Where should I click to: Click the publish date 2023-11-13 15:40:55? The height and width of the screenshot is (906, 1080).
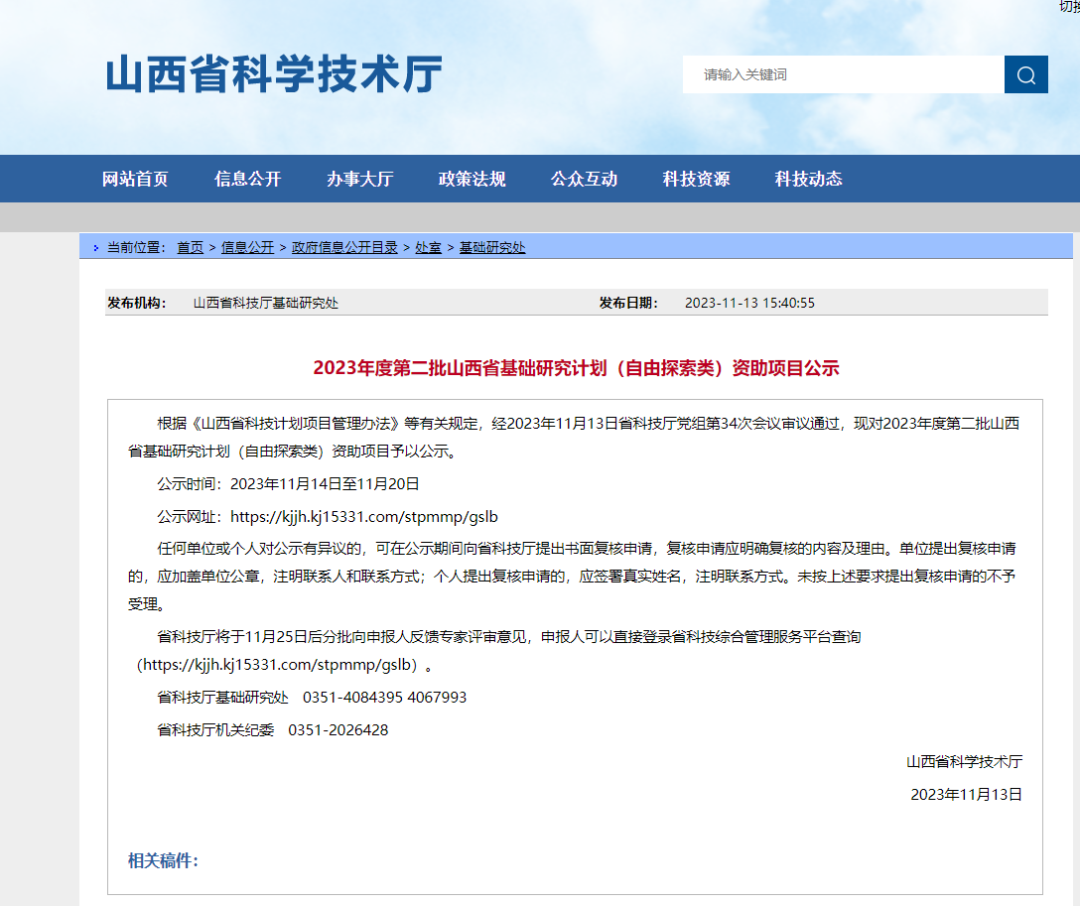pyautogui.click(x=749, y=303)
